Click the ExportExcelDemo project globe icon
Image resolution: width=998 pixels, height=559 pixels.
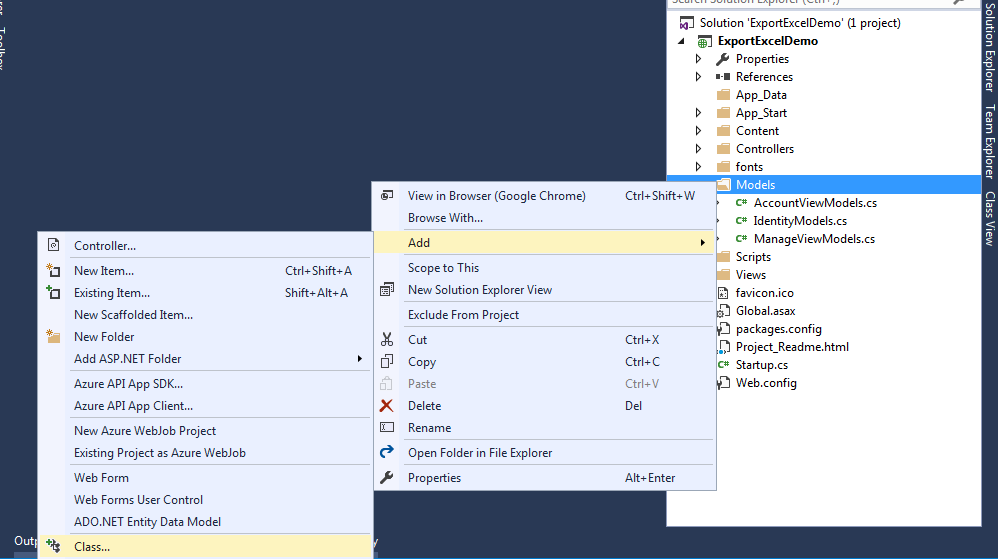(x=704, y=41)
